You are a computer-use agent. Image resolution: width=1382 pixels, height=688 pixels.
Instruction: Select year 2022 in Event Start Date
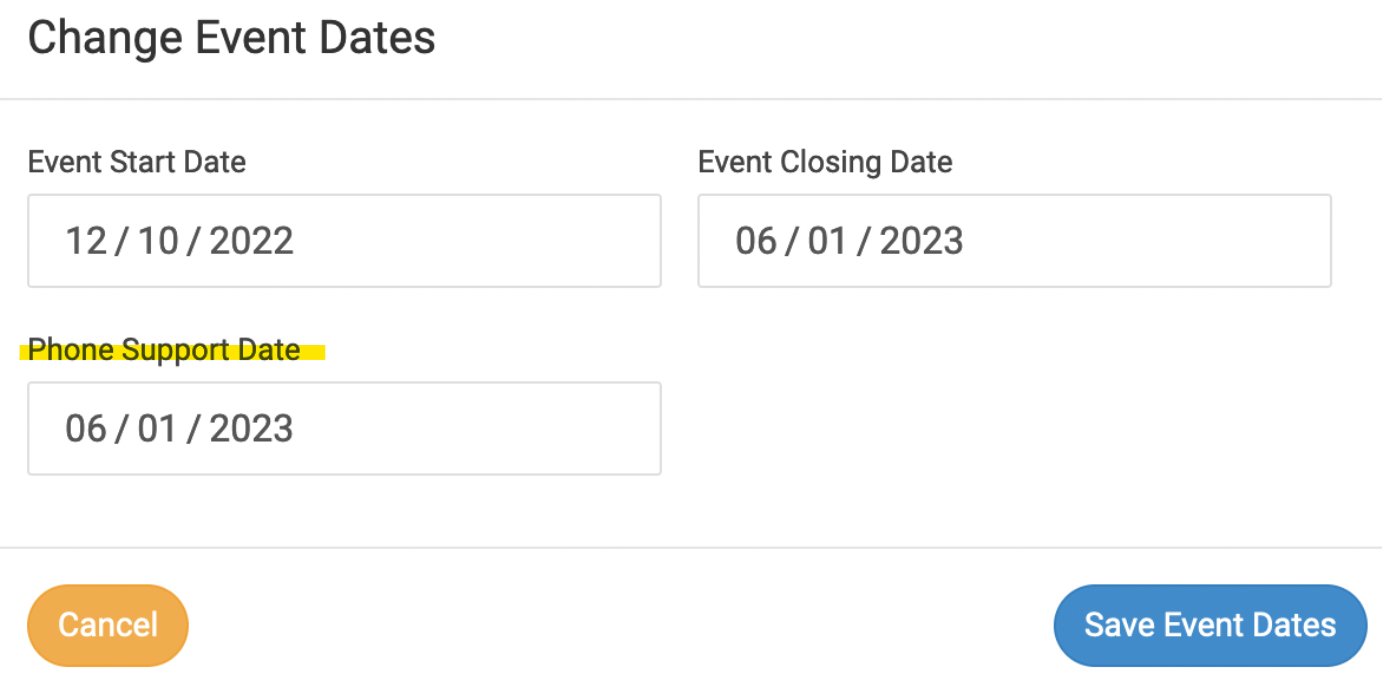251,241
